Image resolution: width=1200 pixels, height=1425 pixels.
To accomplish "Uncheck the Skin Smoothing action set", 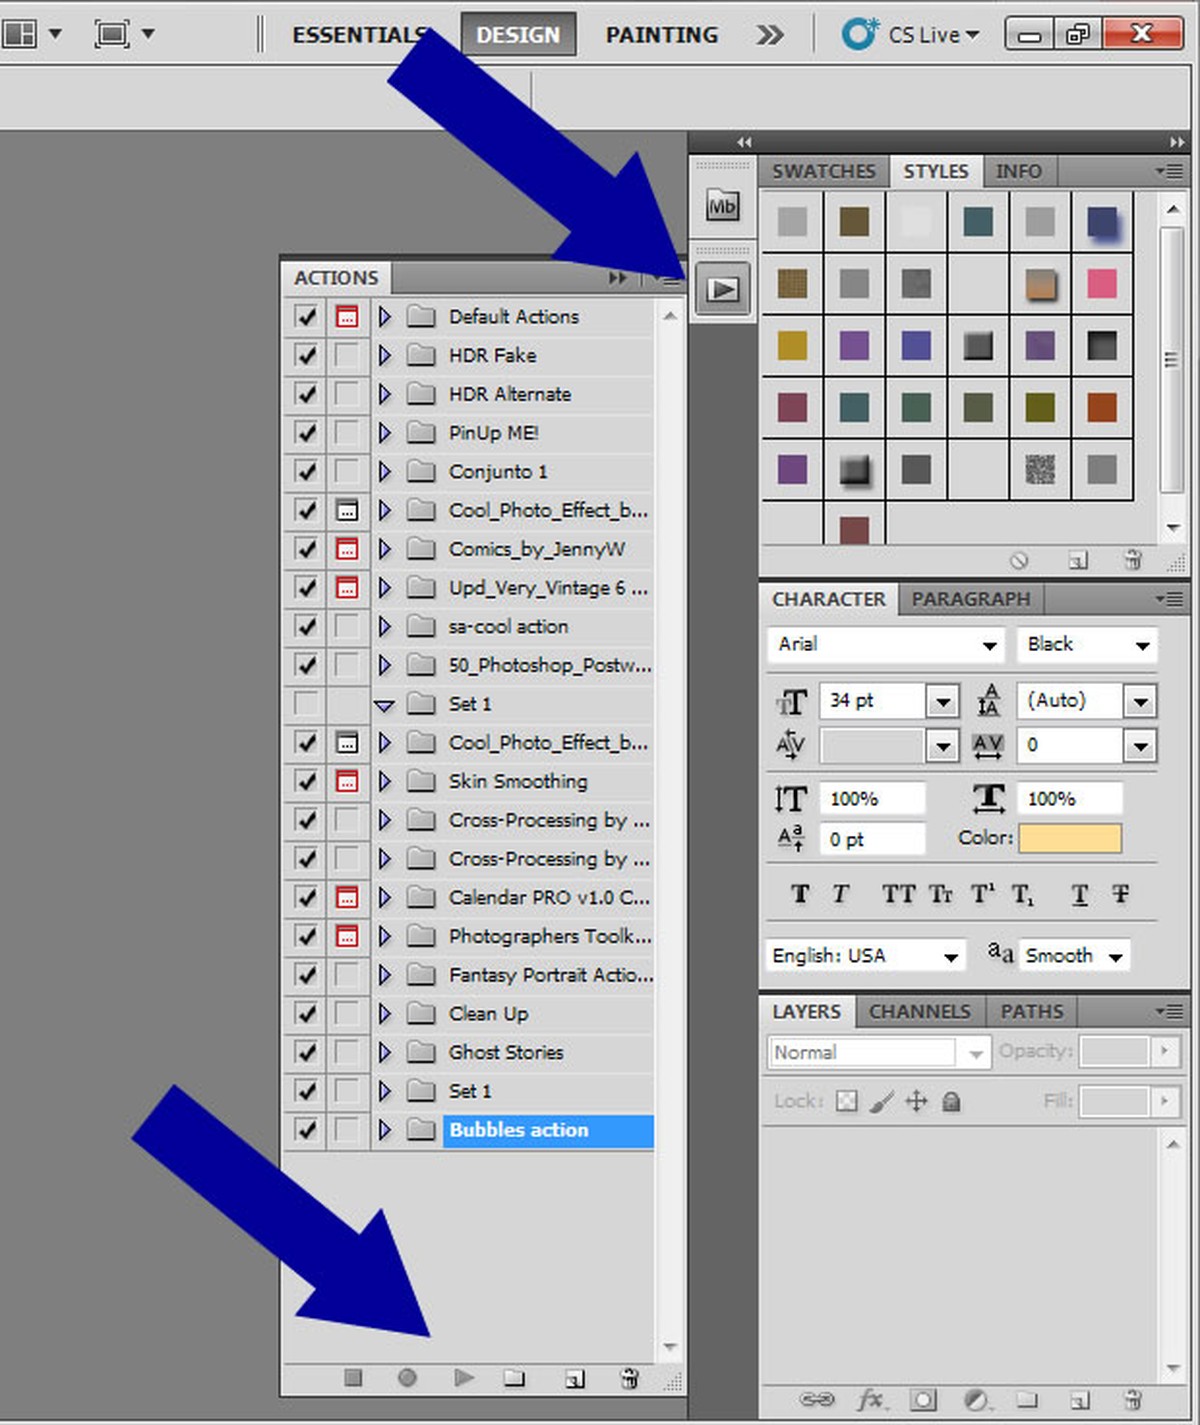I will [x=305, y=781].
